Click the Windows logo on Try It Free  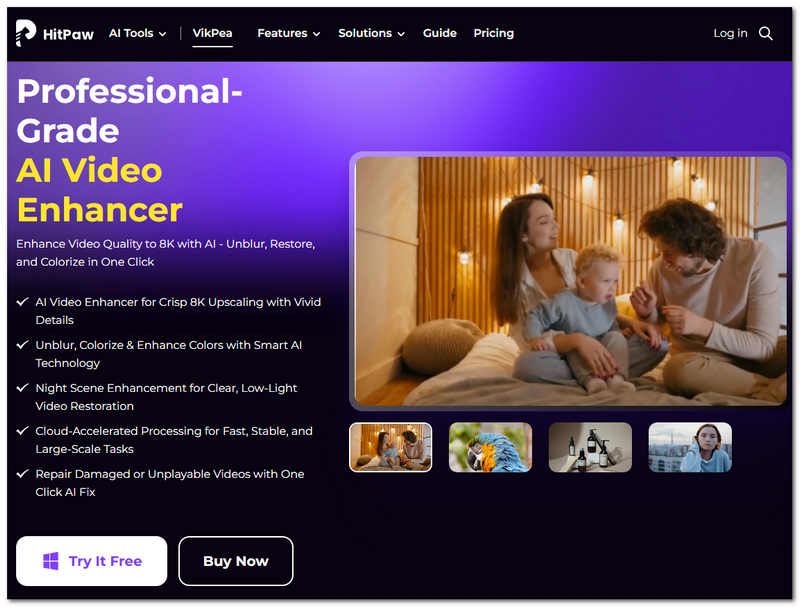pos(51,561)
